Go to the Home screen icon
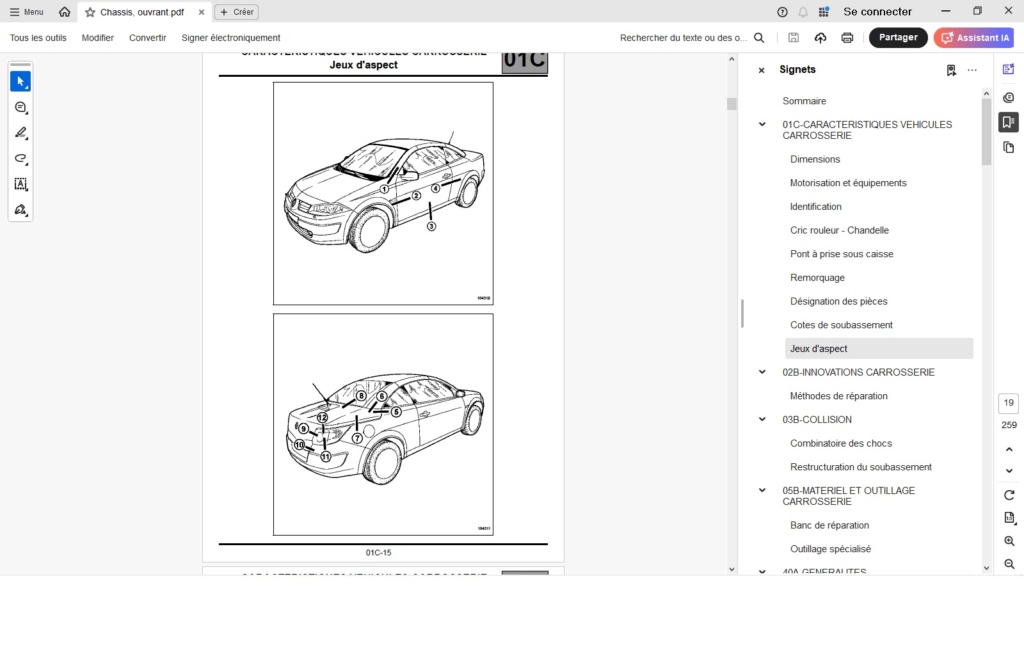The image size is (1024, 645). [64, 12]
